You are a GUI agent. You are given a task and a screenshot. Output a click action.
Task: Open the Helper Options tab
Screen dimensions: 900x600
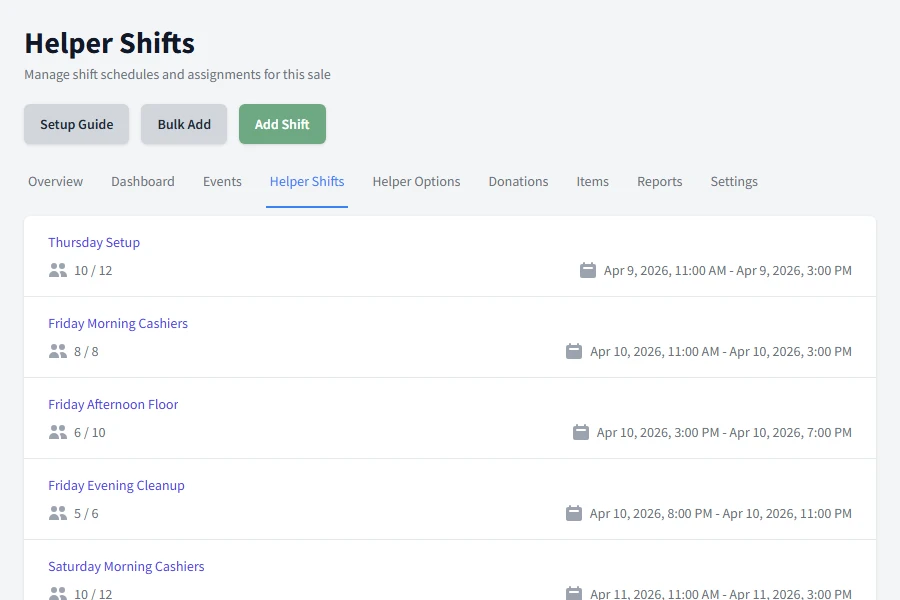tap(416, 181)
